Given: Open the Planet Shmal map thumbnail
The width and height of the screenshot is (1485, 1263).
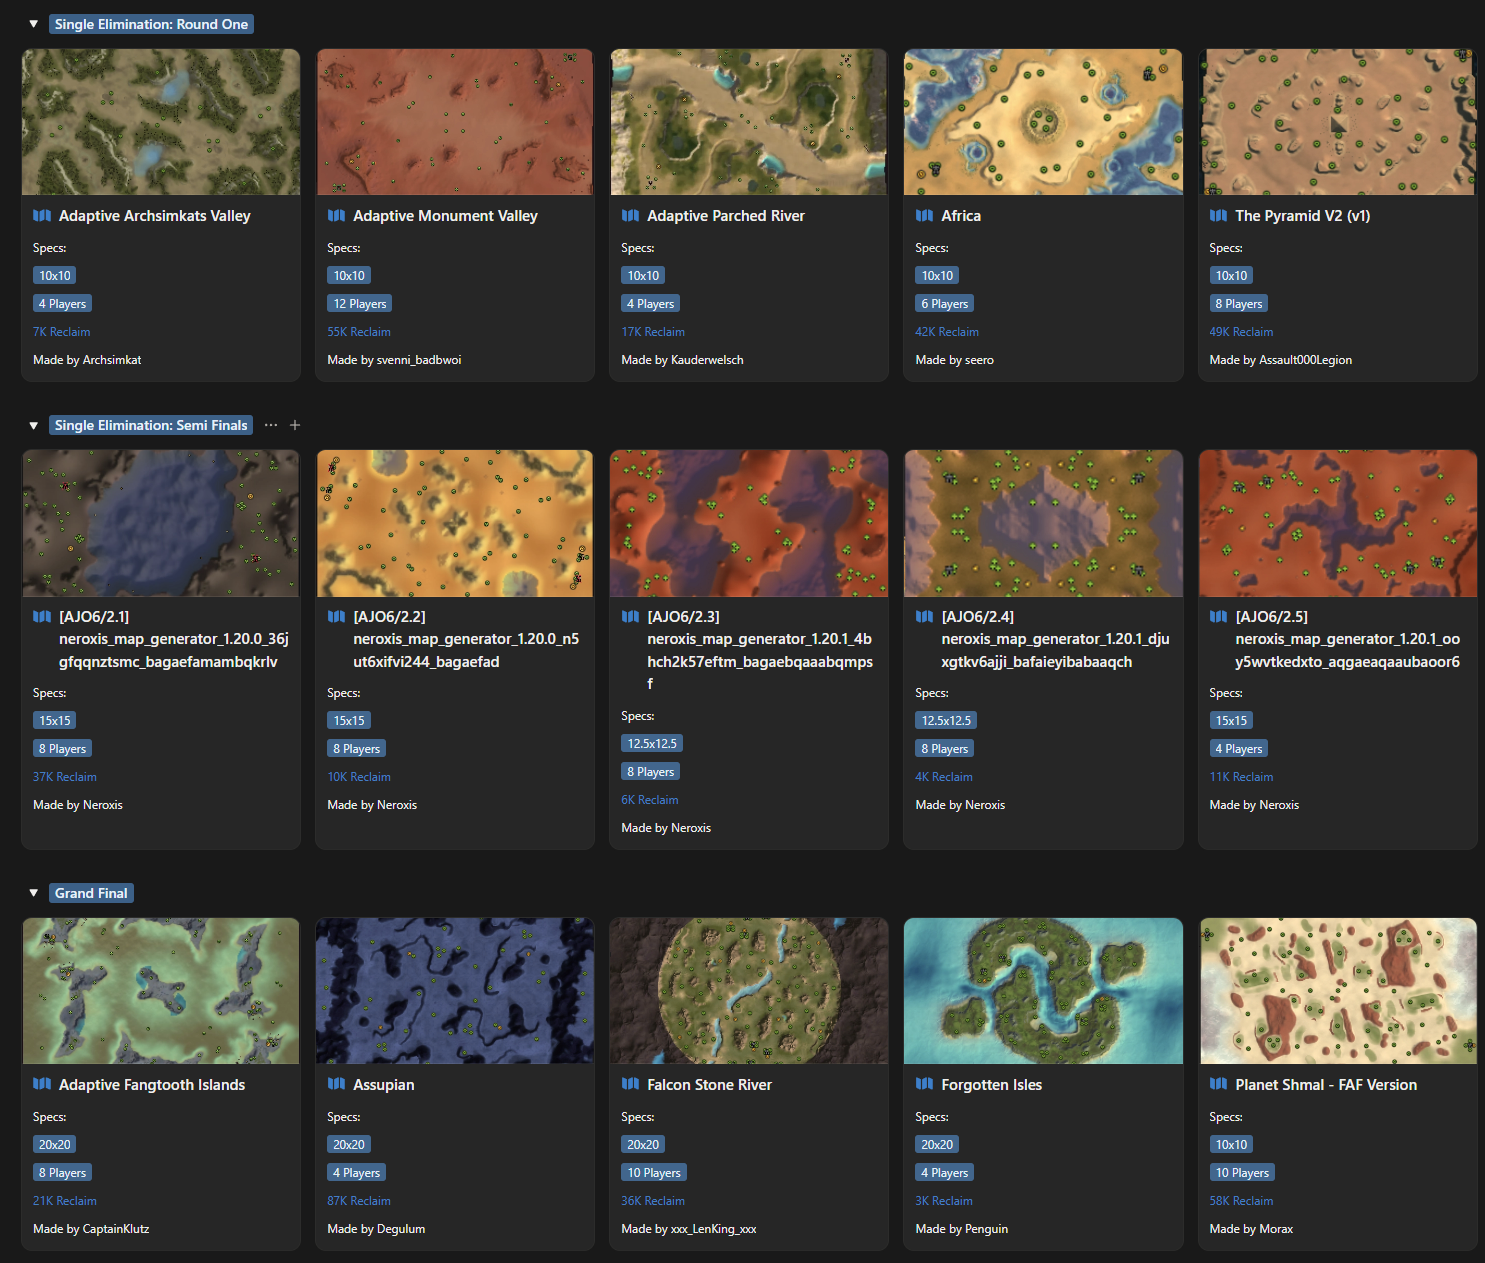Looking at the screenshot, I should click(x=1337, y=991).
